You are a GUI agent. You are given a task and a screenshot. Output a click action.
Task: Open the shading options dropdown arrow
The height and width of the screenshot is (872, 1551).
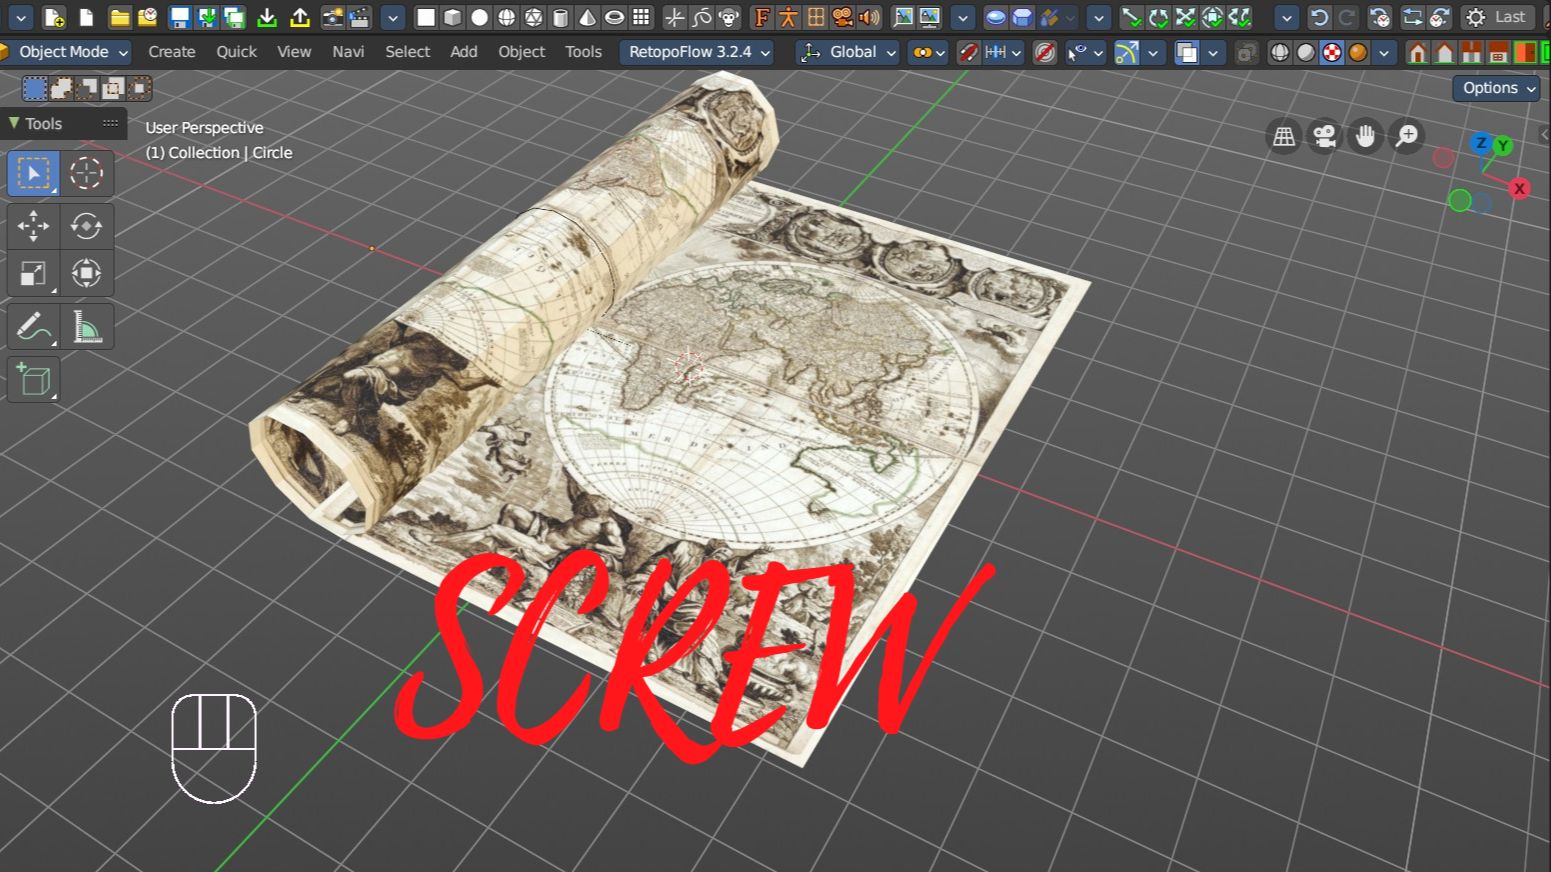click(x=1385, y=52)
